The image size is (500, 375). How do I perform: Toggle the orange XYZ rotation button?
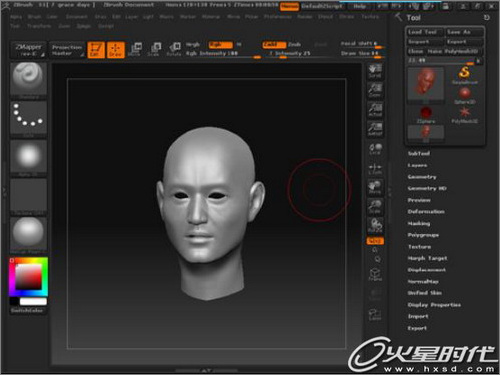(x=375, y=241)
